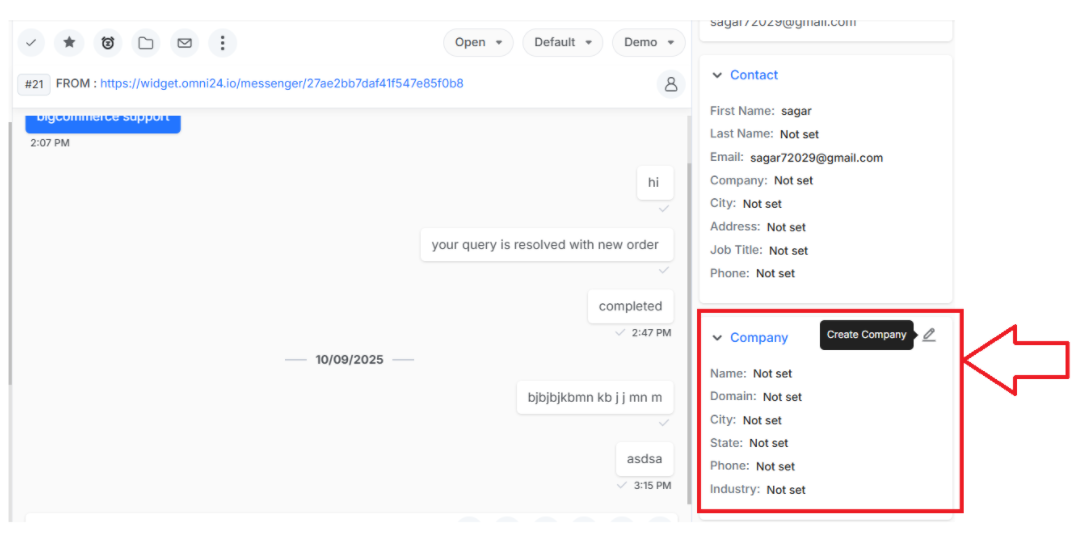Open the Default dropdown

[x=562, y=43]
